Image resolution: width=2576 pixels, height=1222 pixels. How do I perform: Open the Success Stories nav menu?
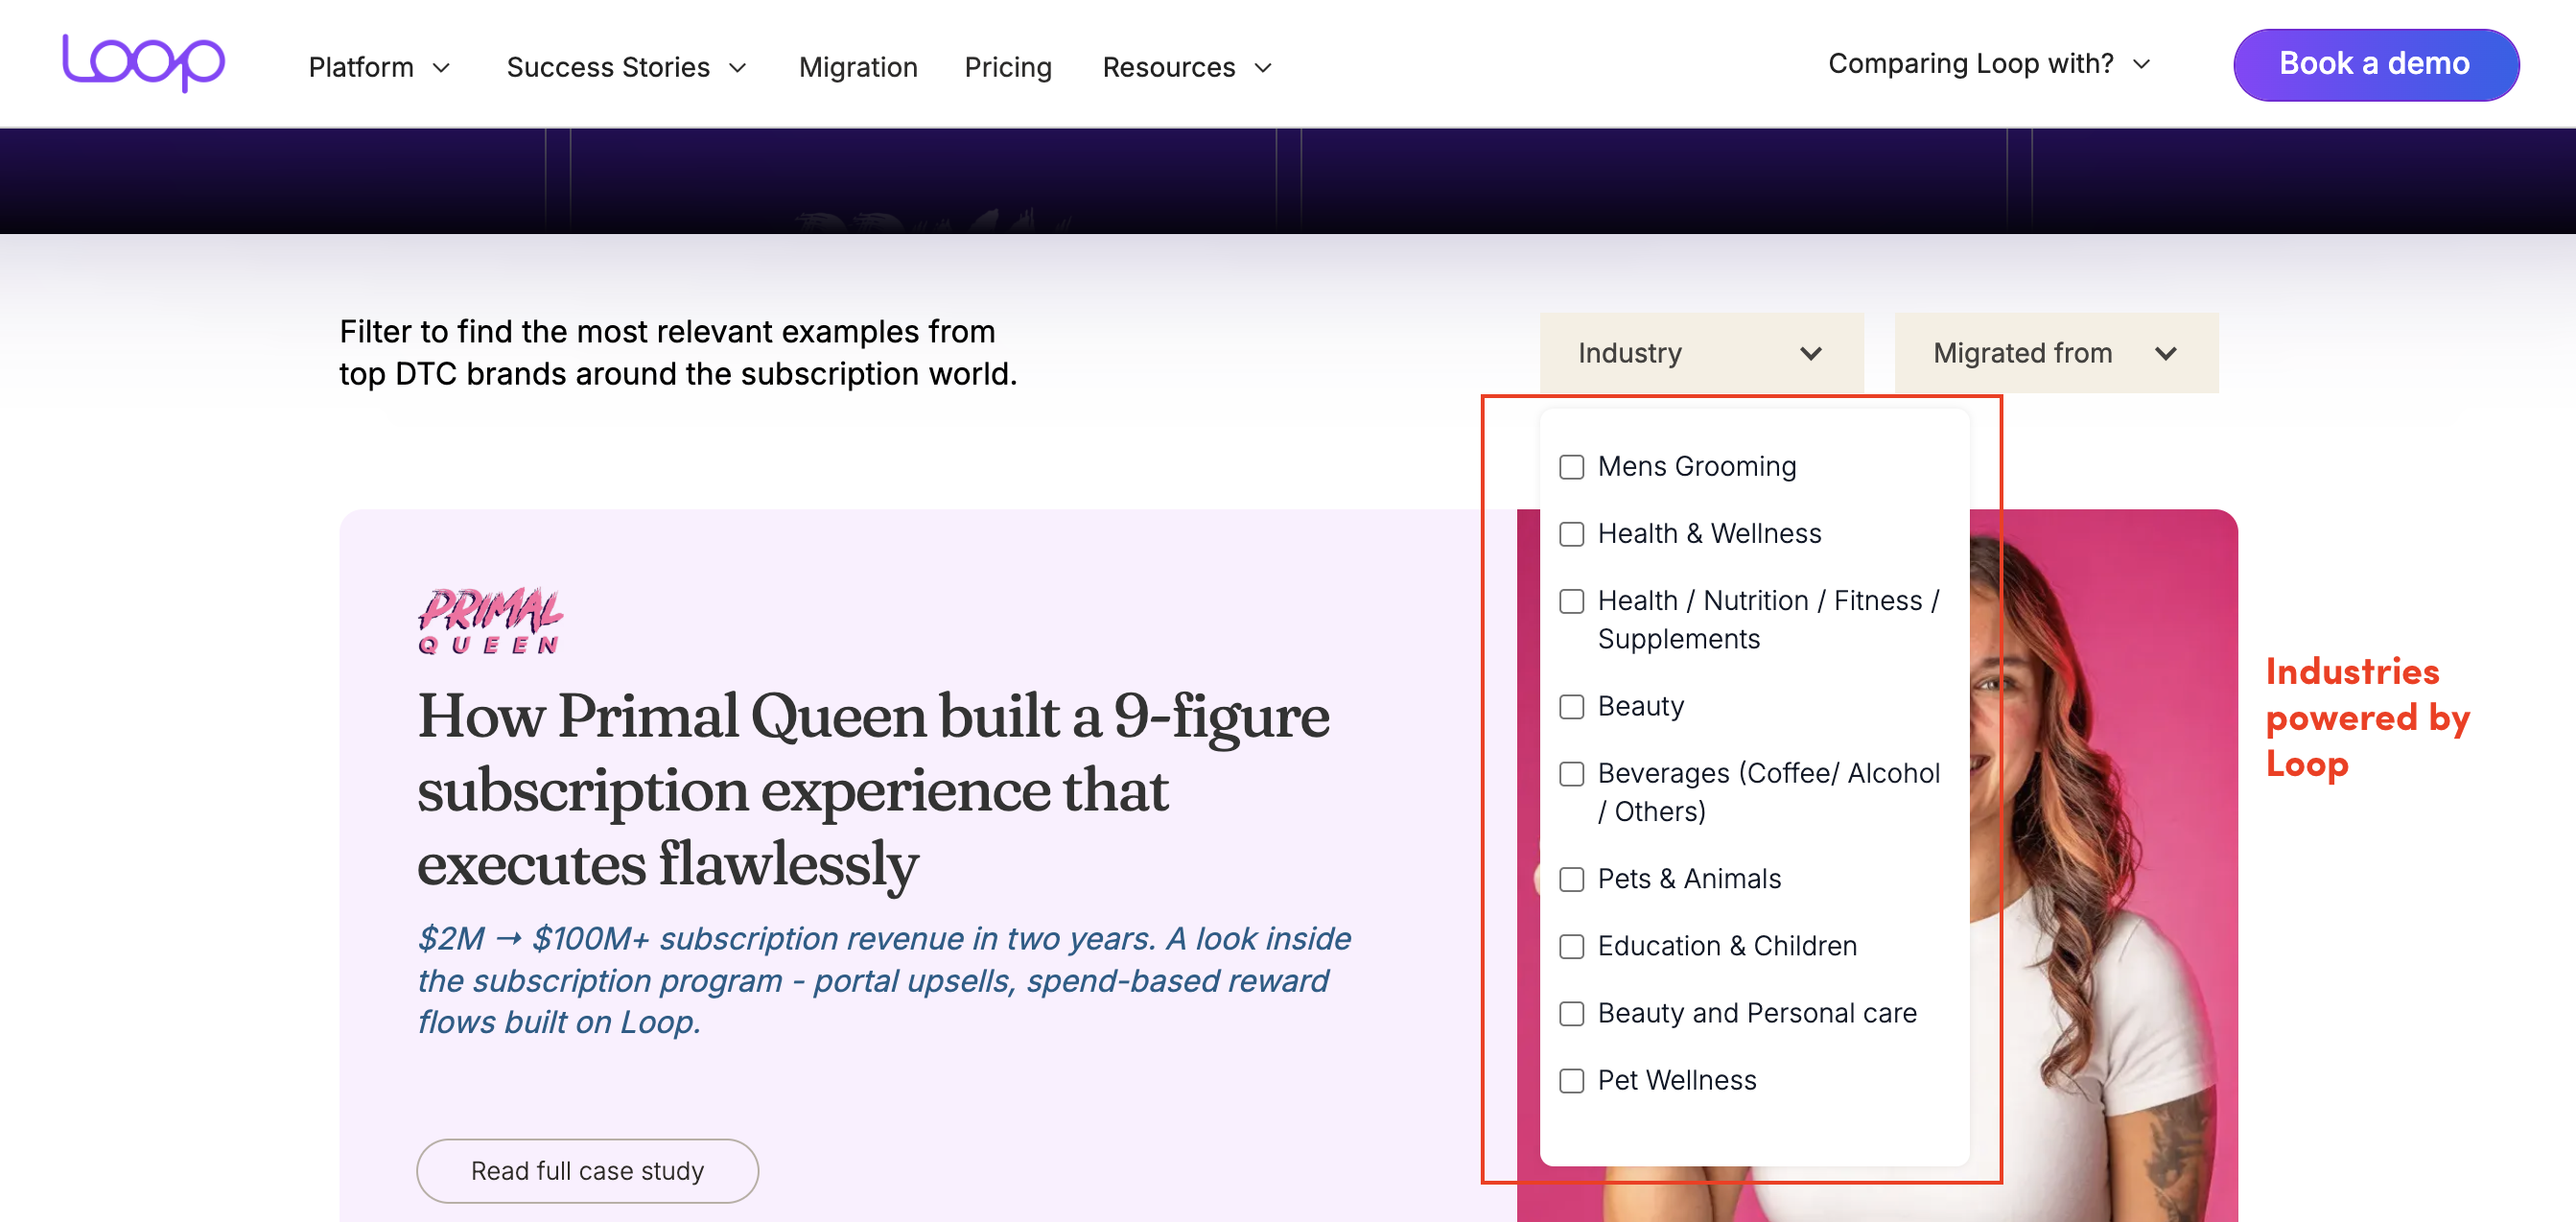pos(626,67)
